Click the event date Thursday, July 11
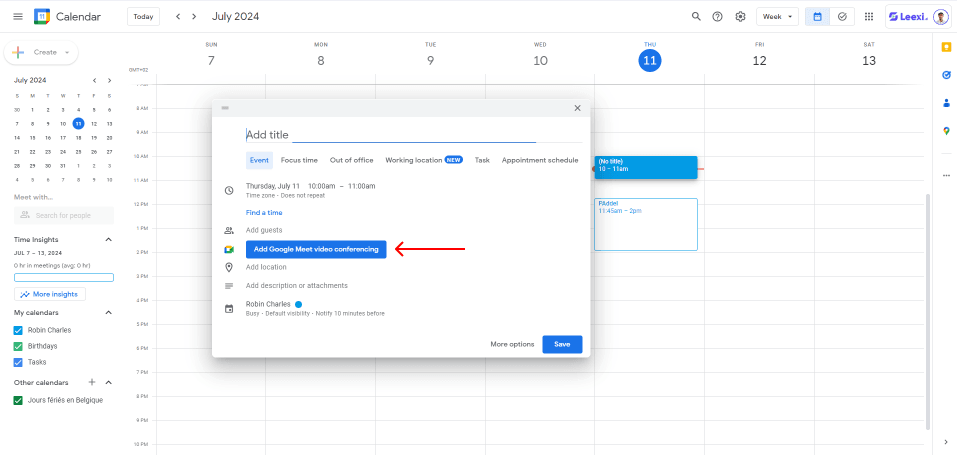Image resolution: width=957 pixels, height=455 pixels. 273,186
